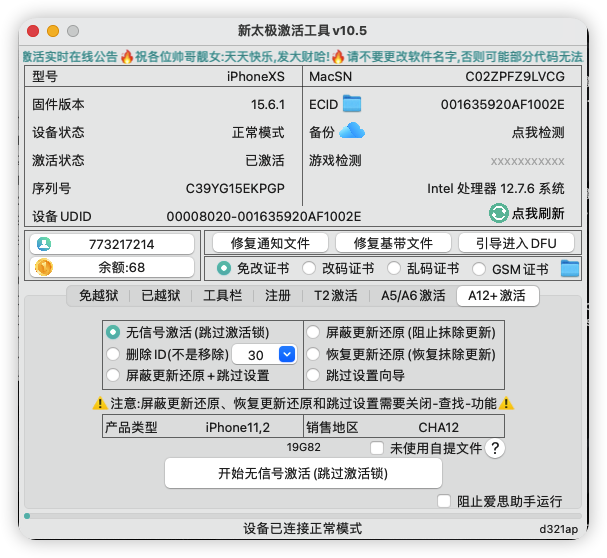Image resolution: width=607 pixels, height=558 pixels.
Task: Click the 设备已连接正常模式 status text
Action: tap(303, 528)
